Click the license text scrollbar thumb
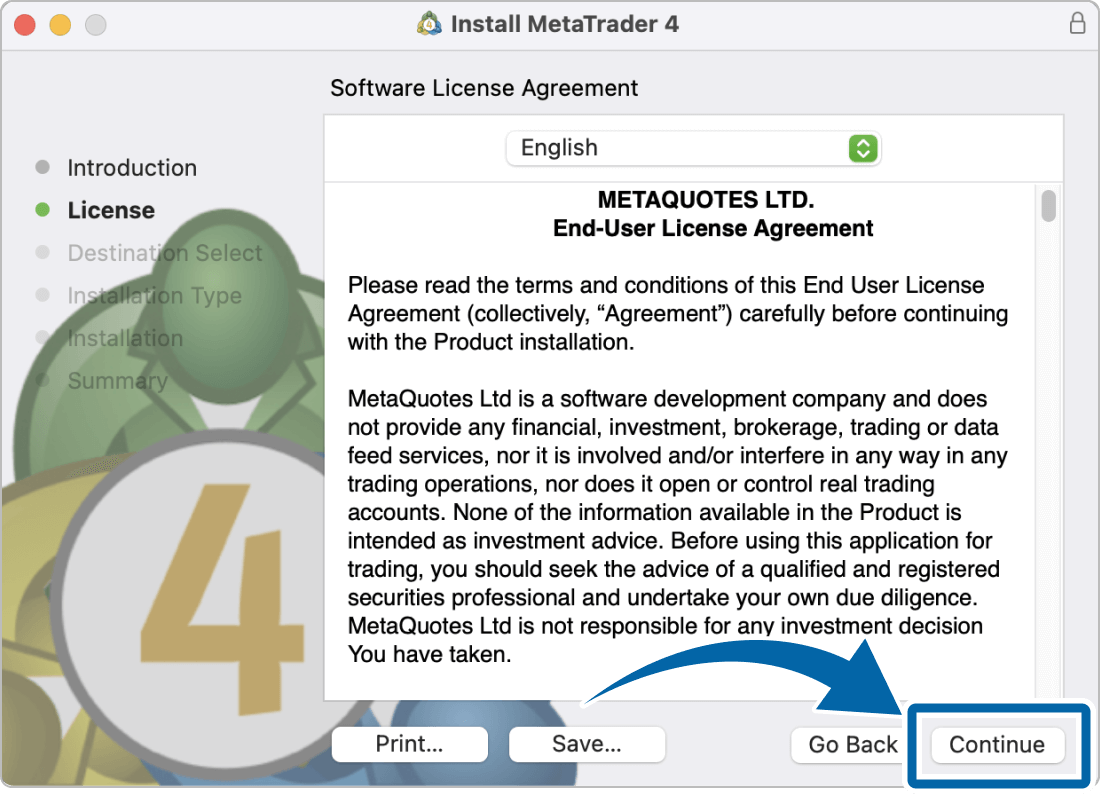Screen dimensions: 1100x794 (x=1048, y=206)
